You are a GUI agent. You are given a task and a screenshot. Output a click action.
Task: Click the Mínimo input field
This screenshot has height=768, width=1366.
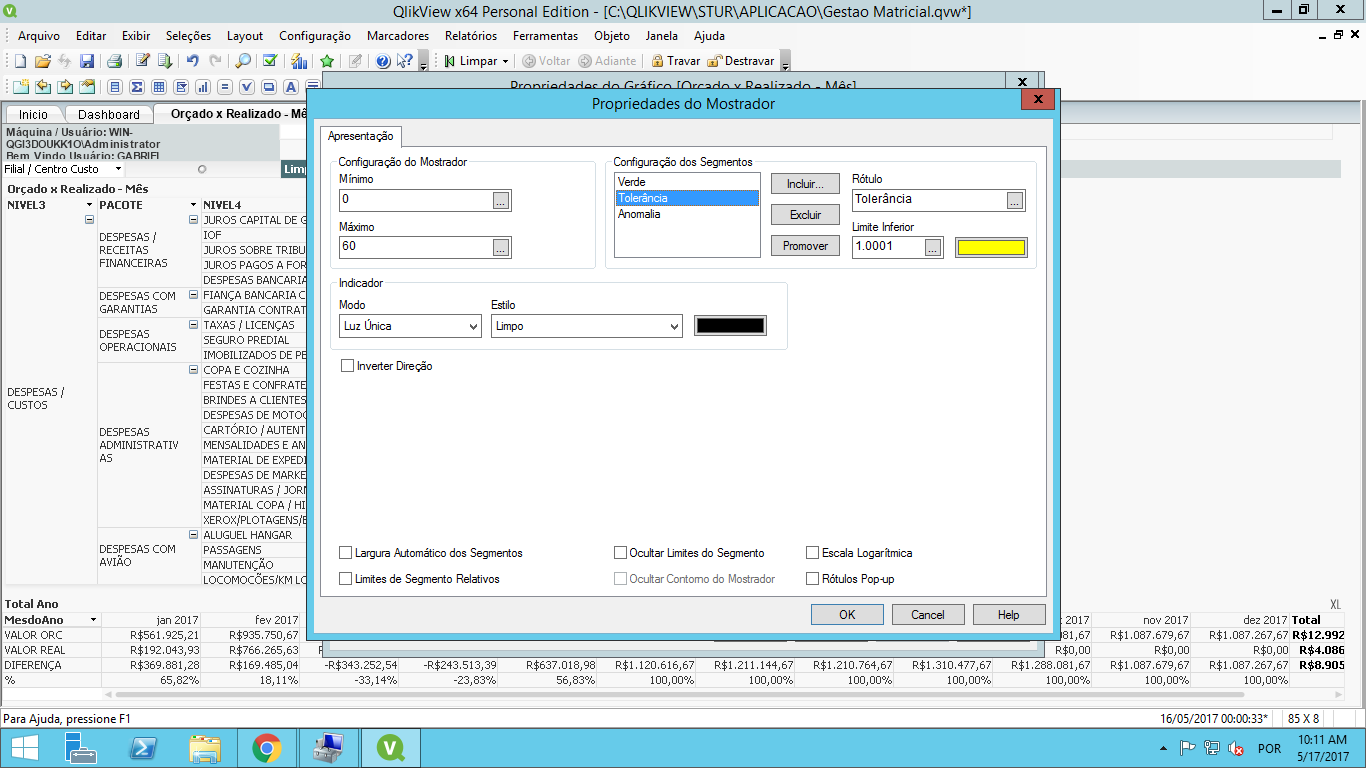(415, 200)
